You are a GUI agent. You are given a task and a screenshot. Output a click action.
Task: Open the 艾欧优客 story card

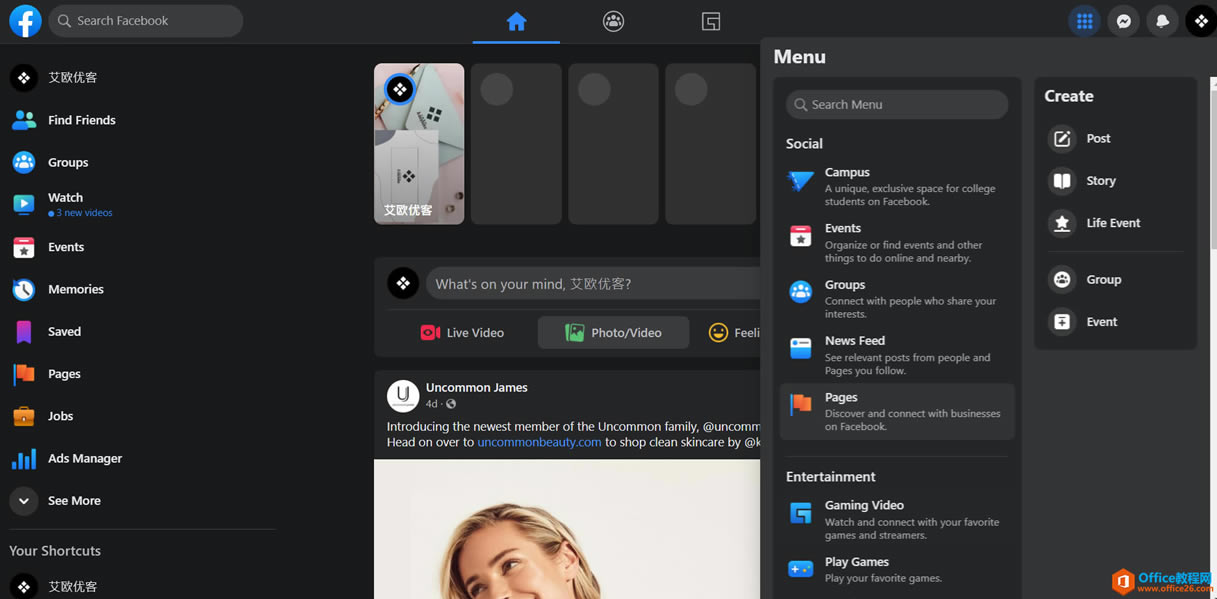pos(419,144)
